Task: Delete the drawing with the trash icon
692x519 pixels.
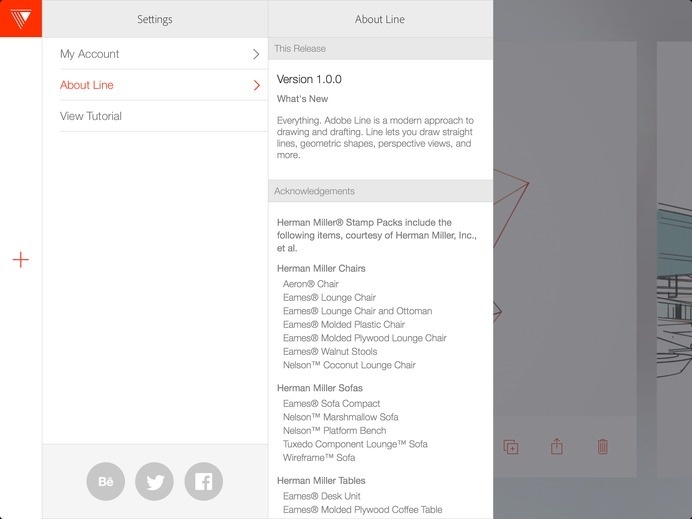Action: pyautogui.click(x=602, y=446)
